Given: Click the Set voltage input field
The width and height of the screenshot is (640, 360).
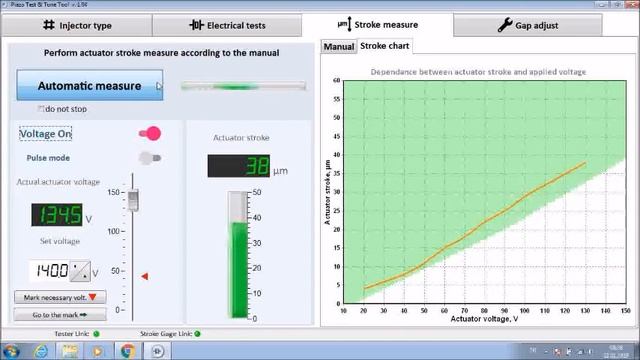Looking at the screenshot, I should tap(50, 271).
